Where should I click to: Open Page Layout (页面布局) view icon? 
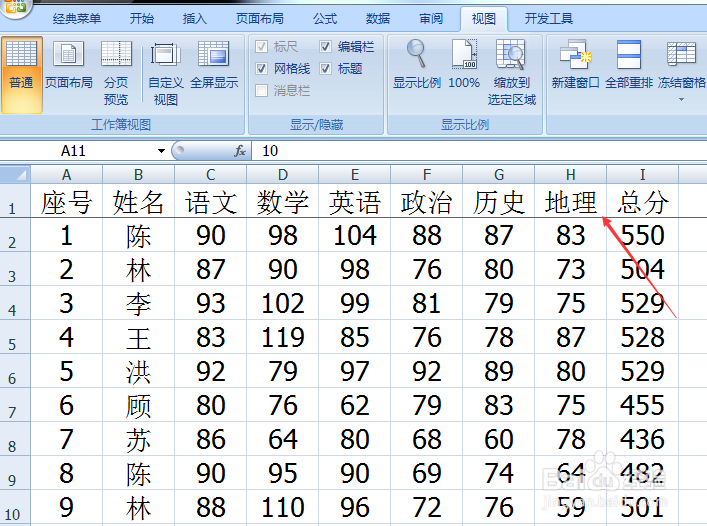[69, 54]
